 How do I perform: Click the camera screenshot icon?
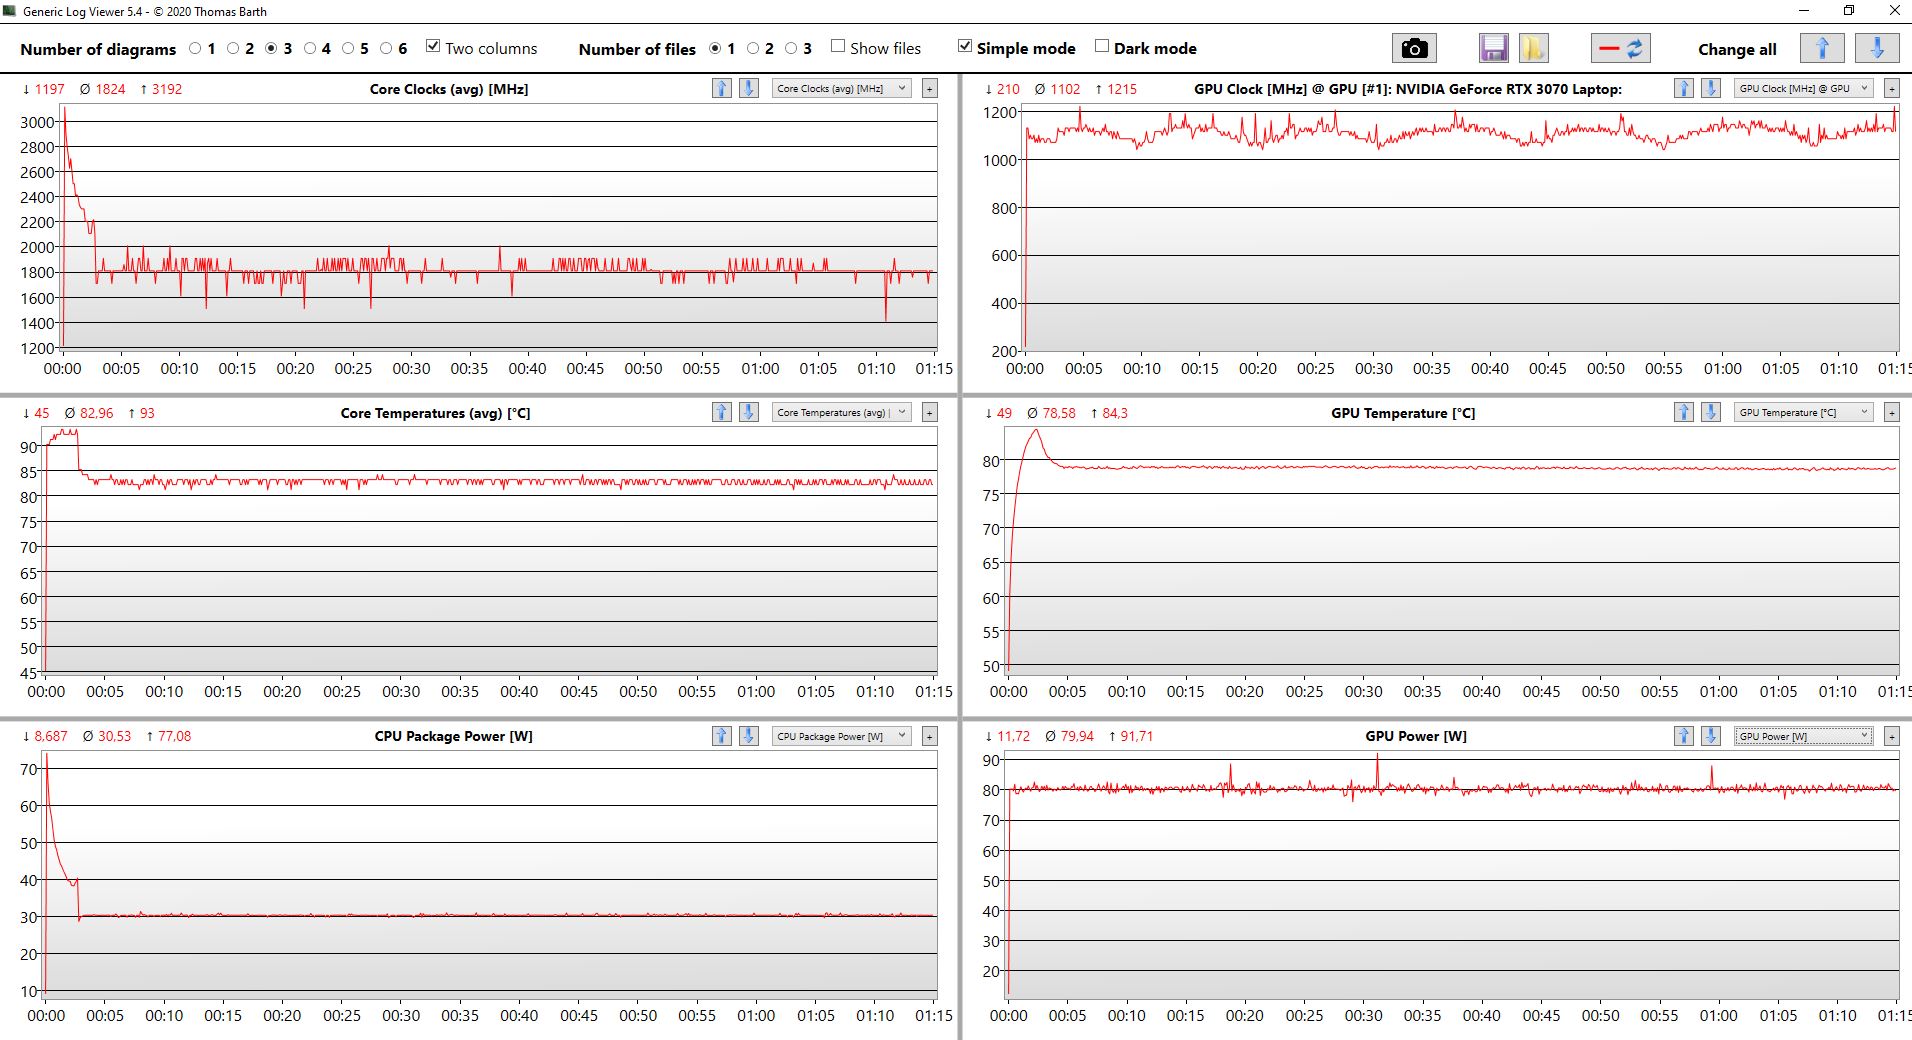pos(1413,48)
